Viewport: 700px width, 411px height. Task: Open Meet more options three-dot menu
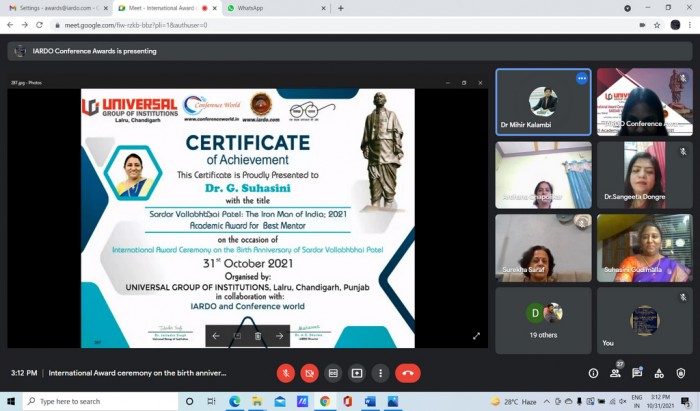point(380,373)
